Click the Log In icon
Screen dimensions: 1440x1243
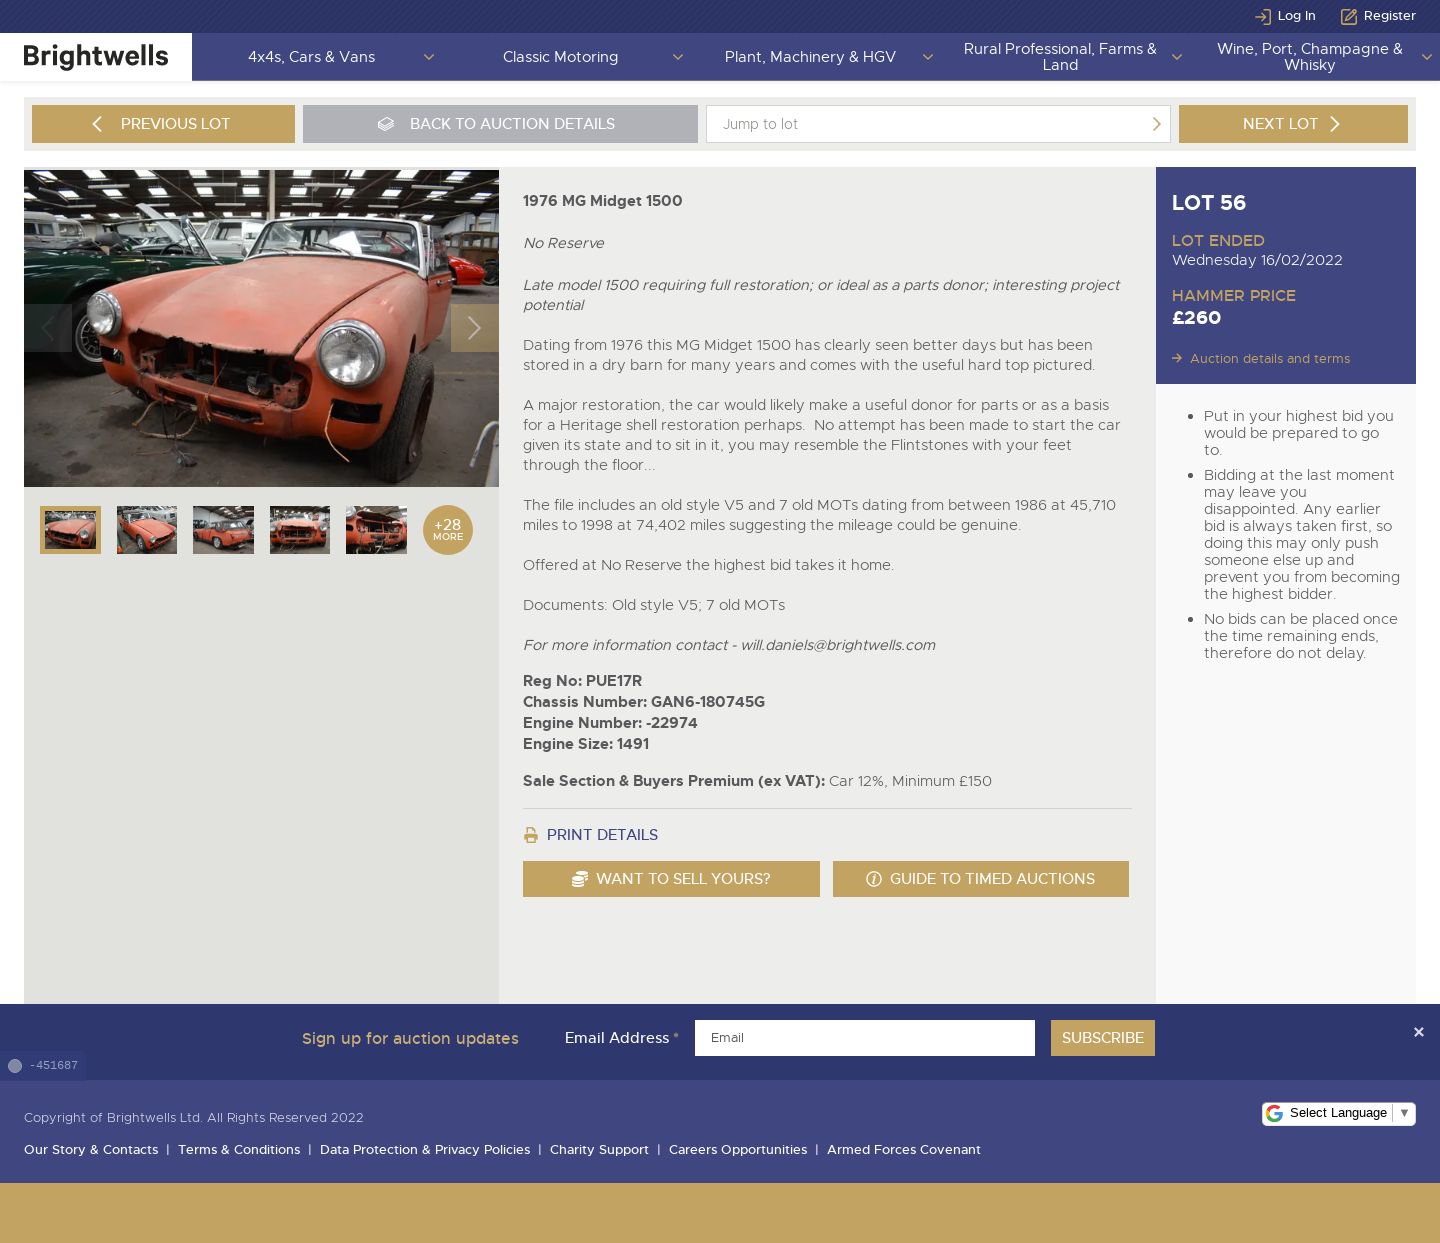click(1262, 16)
